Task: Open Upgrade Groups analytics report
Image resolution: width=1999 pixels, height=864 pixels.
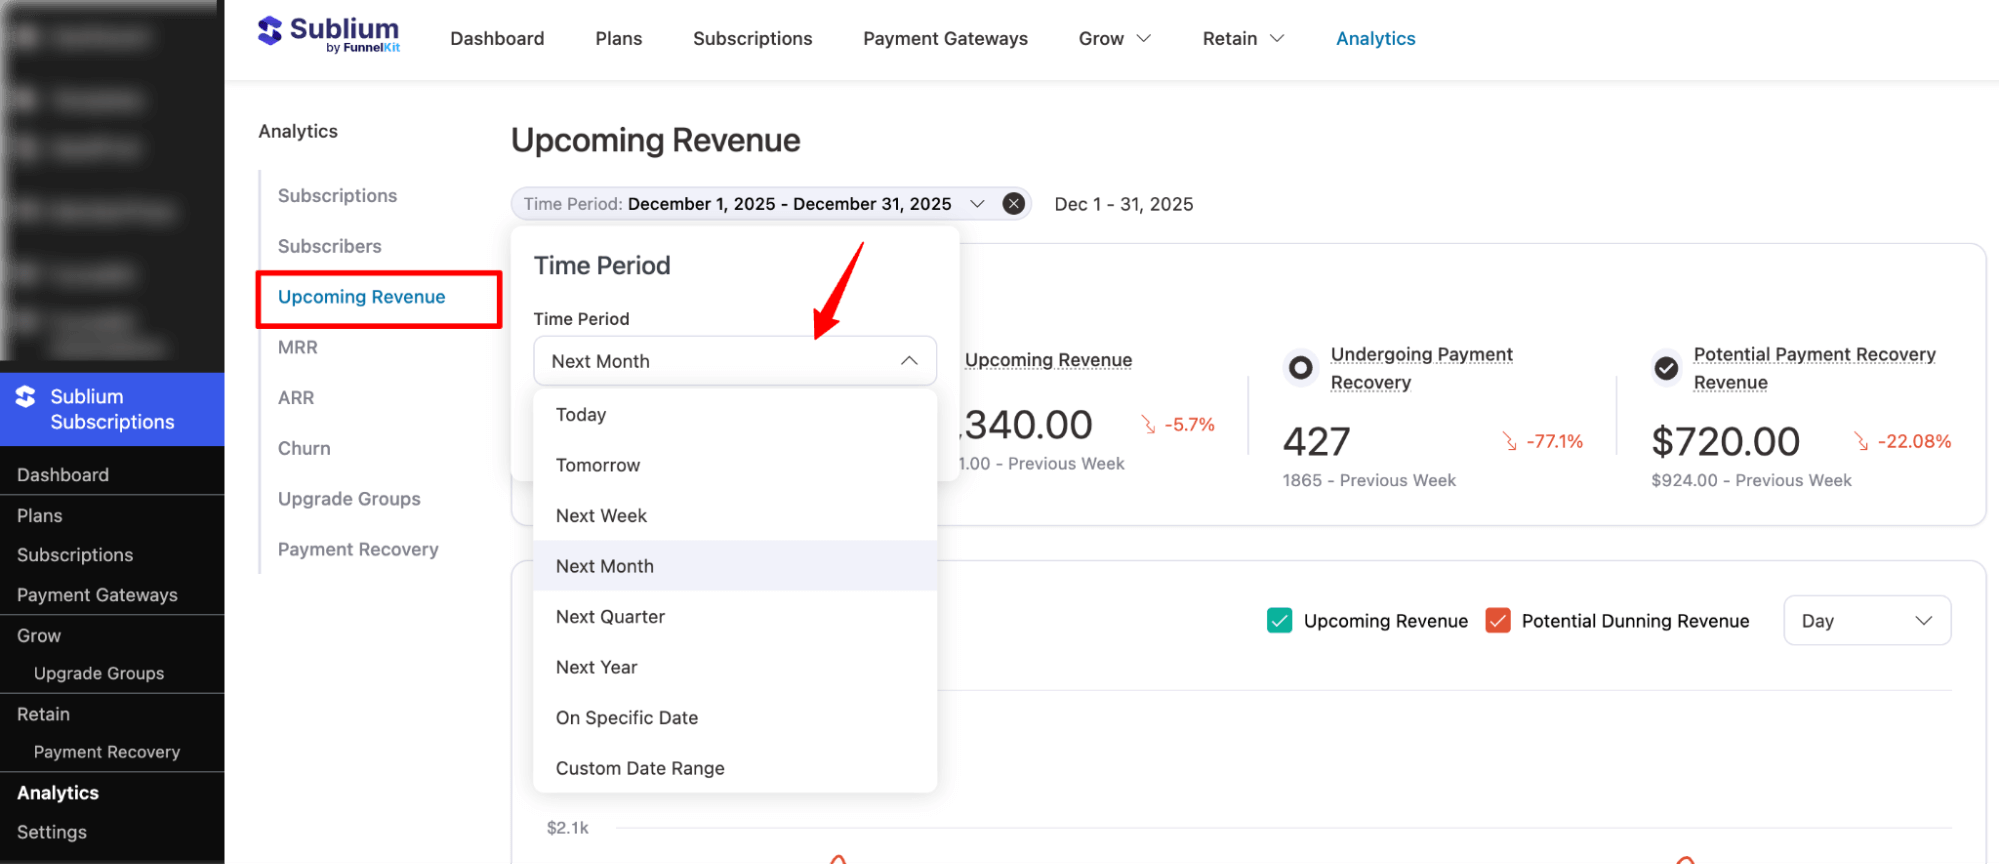Action: 349,499
